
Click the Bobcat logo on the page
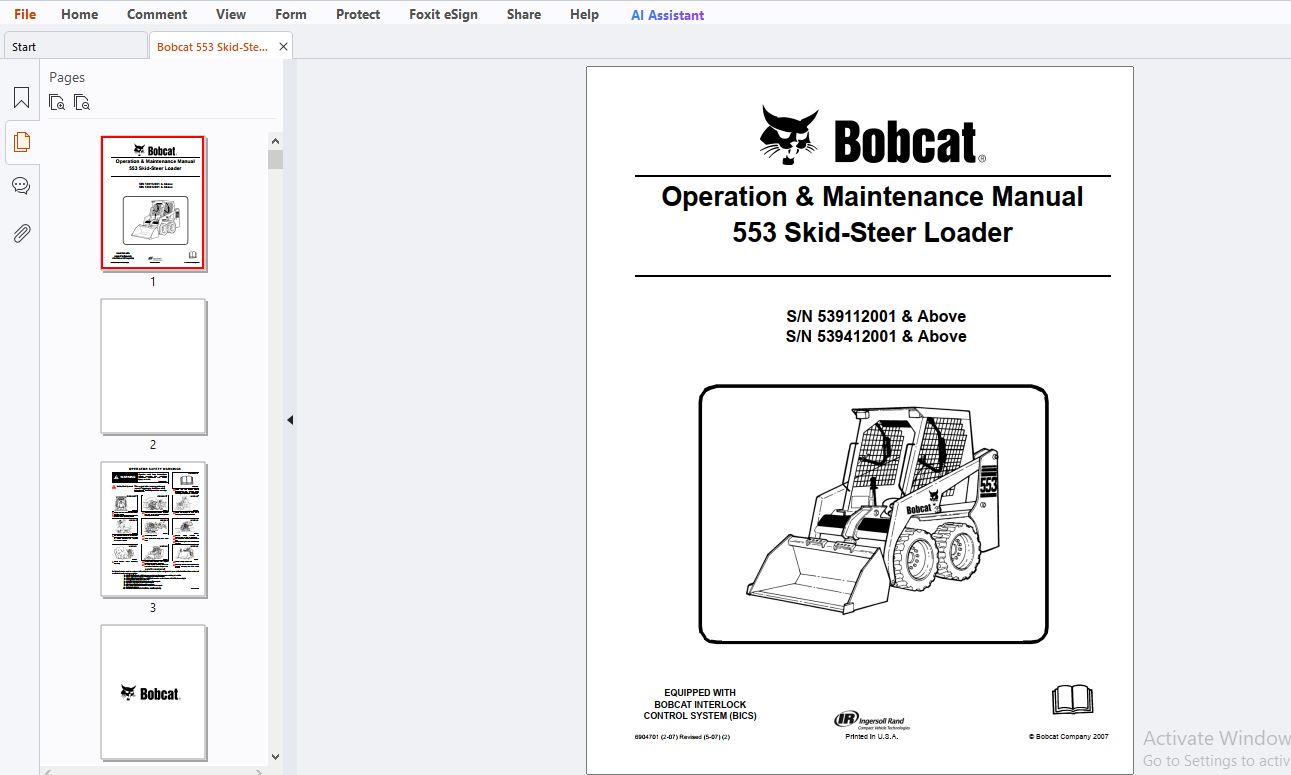[872, 135]
